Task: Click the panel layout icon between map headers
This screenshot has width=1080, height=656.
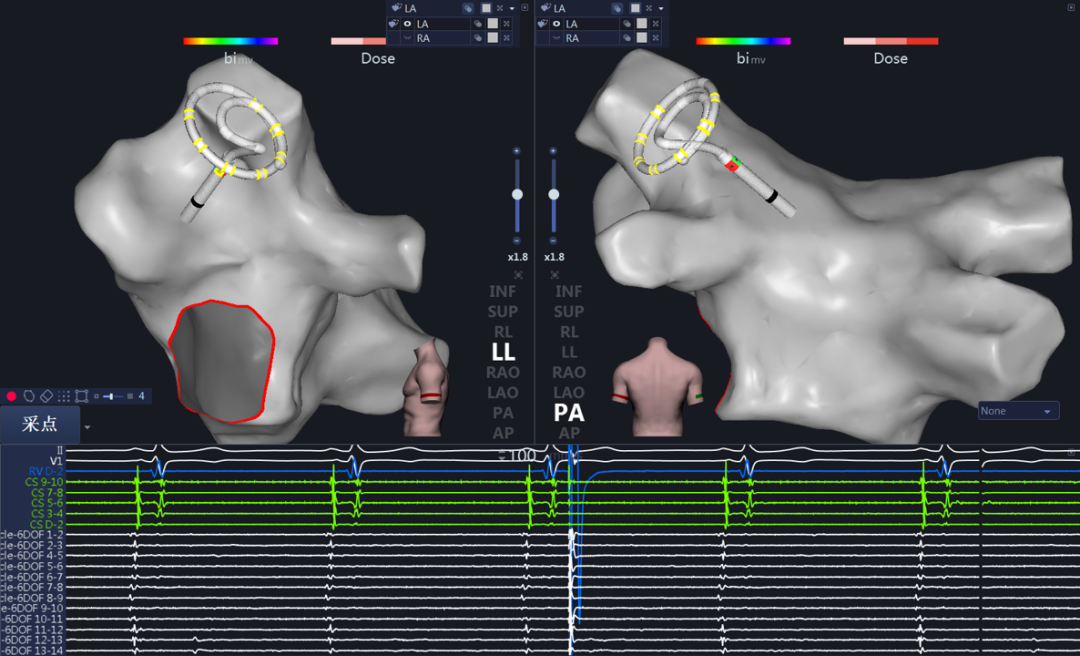Action: [525, 8]
